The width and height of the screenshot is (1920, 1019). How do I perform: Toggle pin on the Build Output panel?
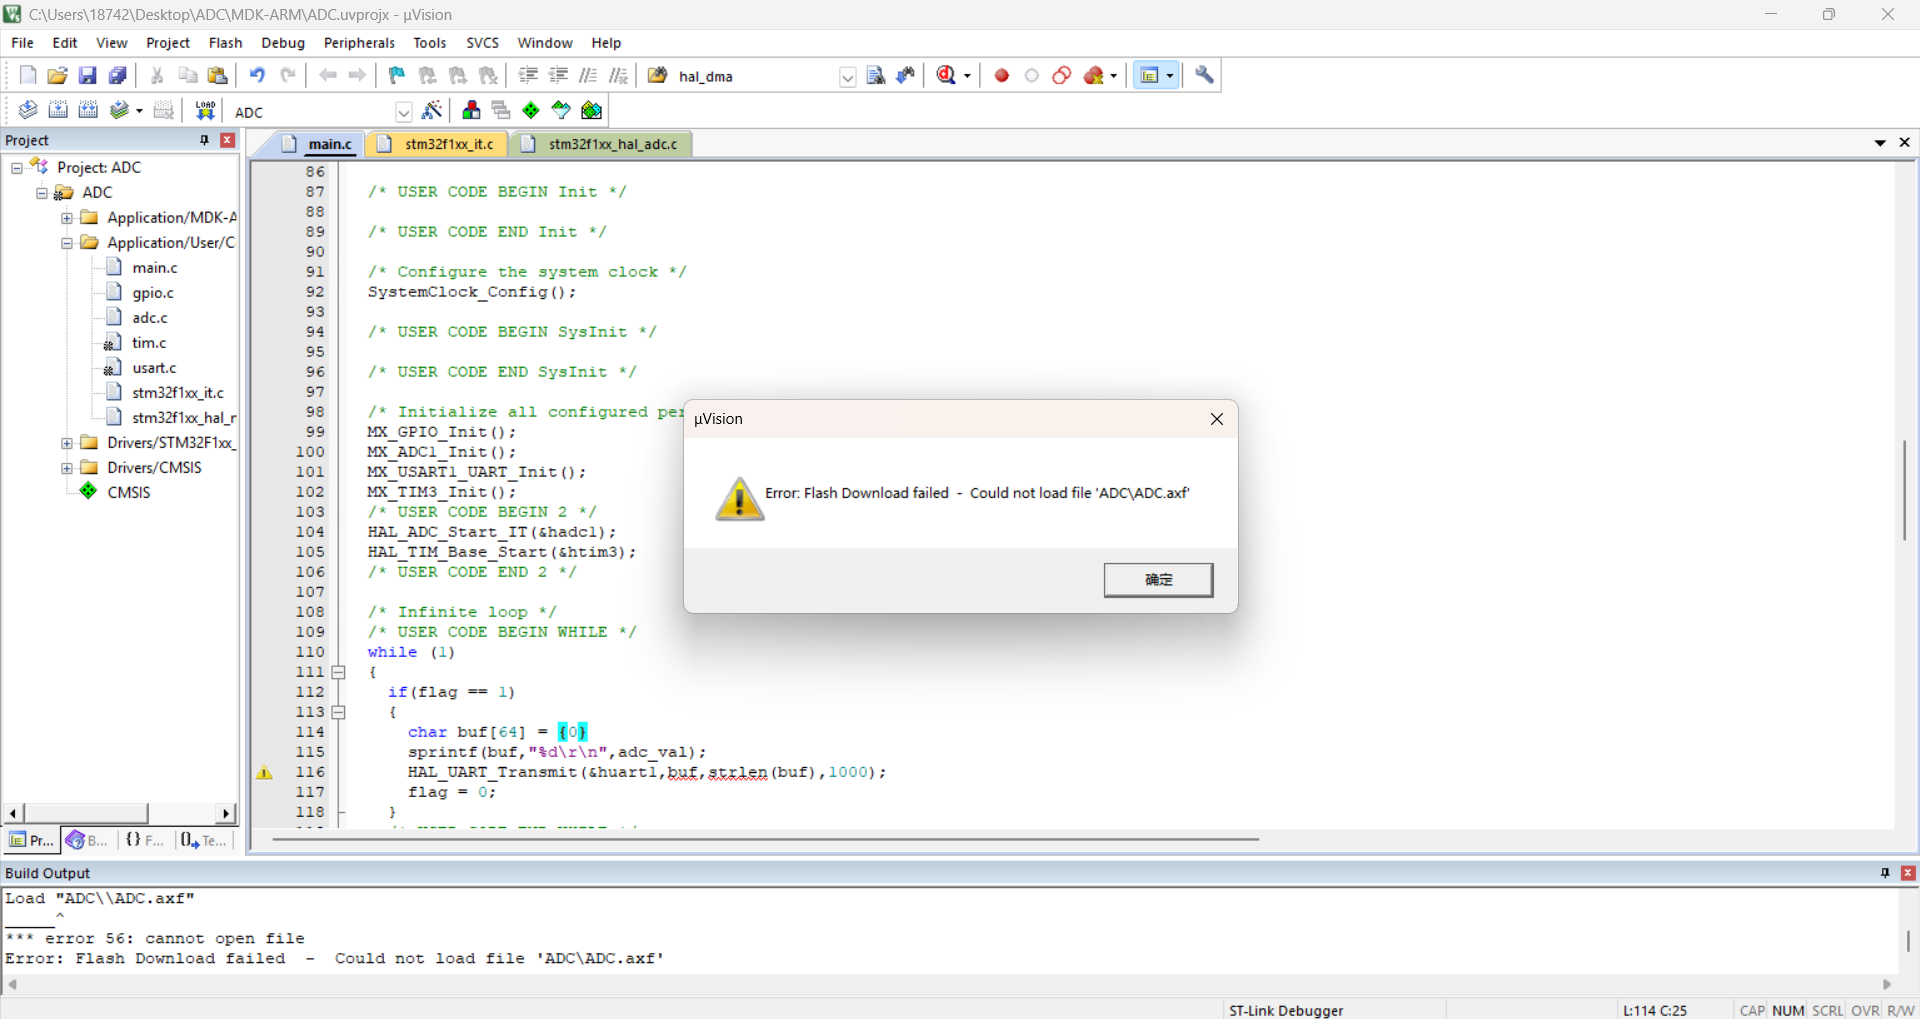[1885, 873]
